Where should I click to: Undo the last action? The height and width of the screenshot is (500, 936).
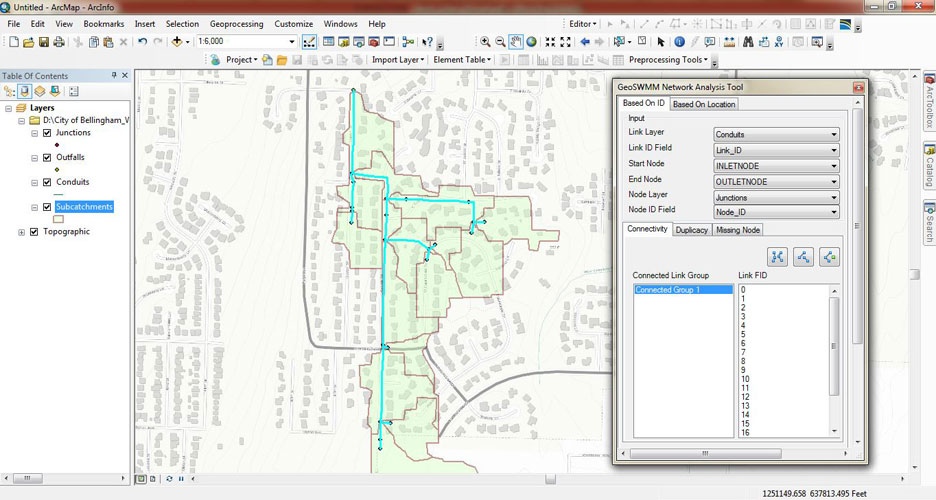(x=142, y=42)
